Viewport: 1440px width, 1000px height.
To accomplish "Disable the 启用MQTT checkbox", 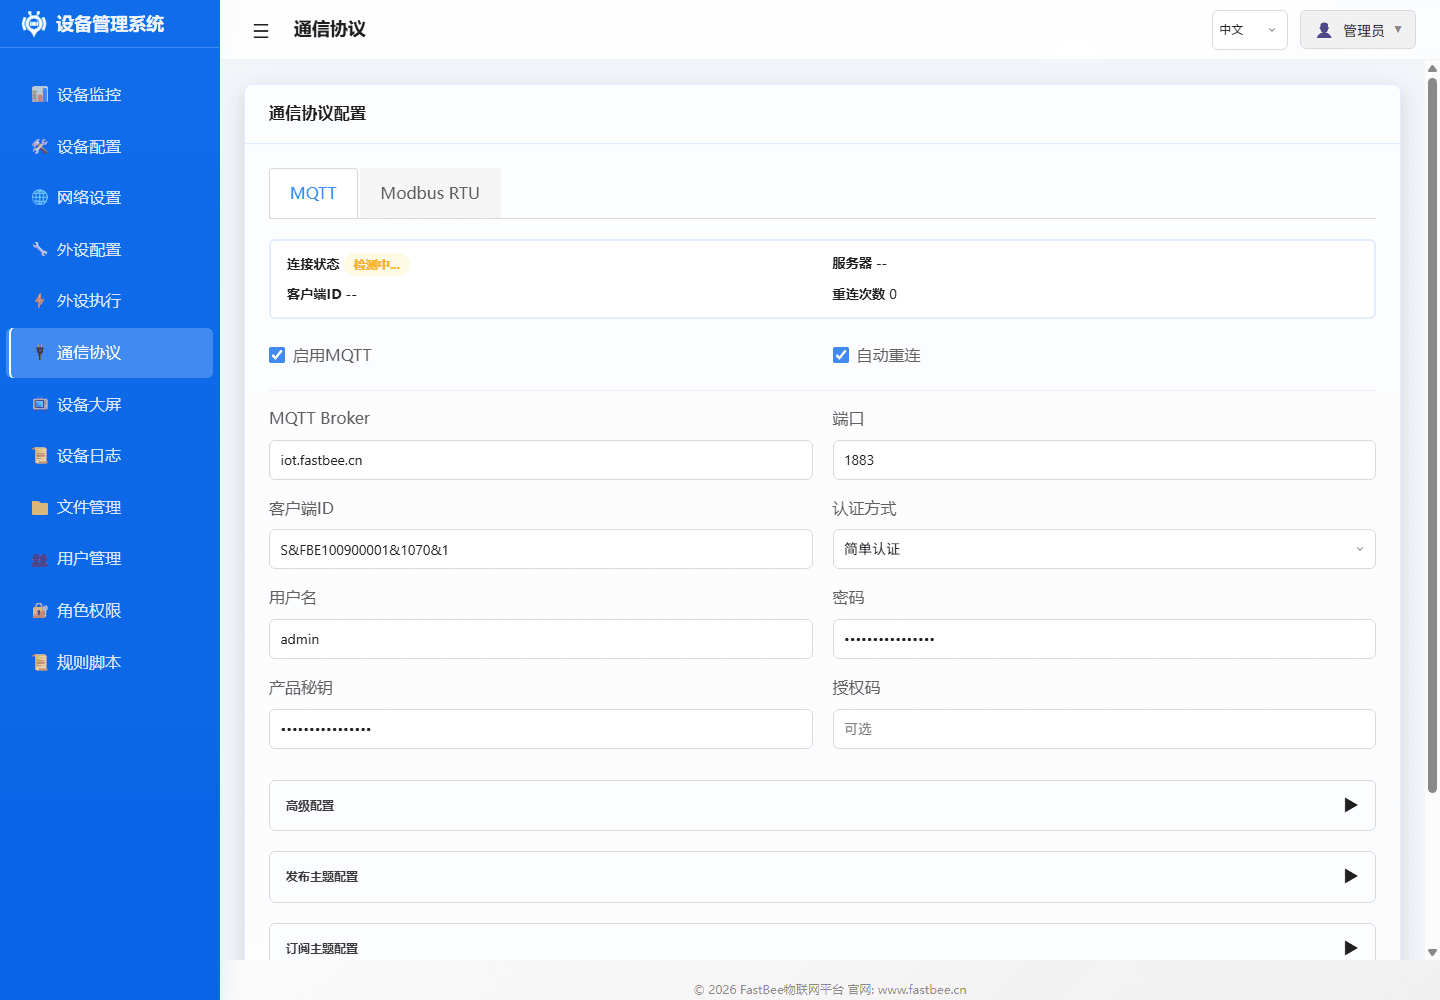I will point(277,355).
